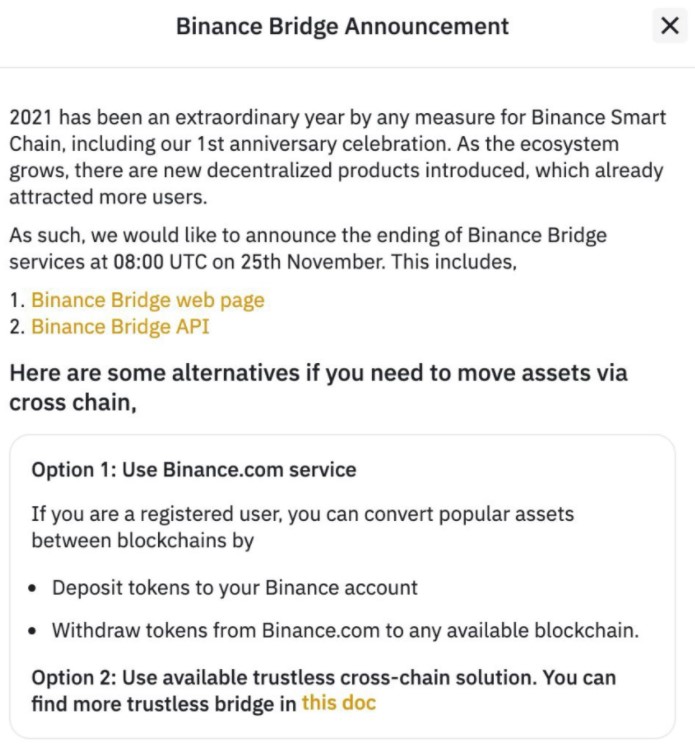Close the Binance Bridge Announcement dialog
This screenshot has width=695, height=756.
(669, 27)
